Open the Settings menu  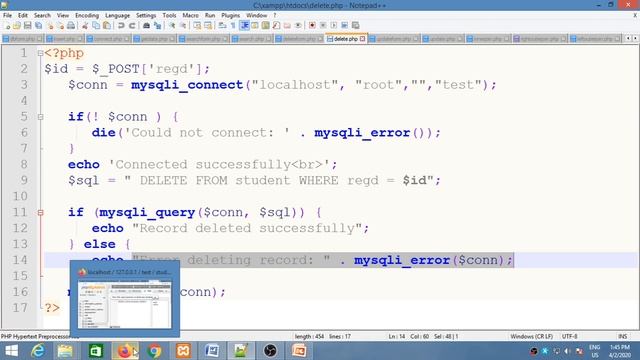[146, 16]
